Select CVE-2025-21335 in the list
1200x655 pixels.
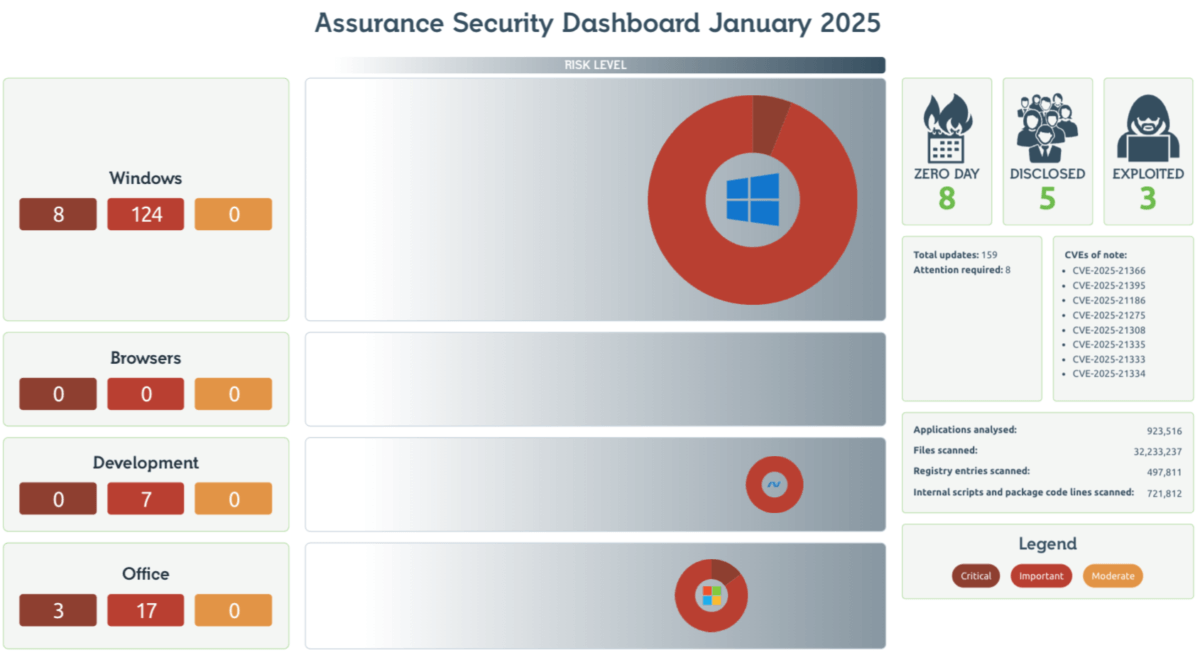point(1109,344)
